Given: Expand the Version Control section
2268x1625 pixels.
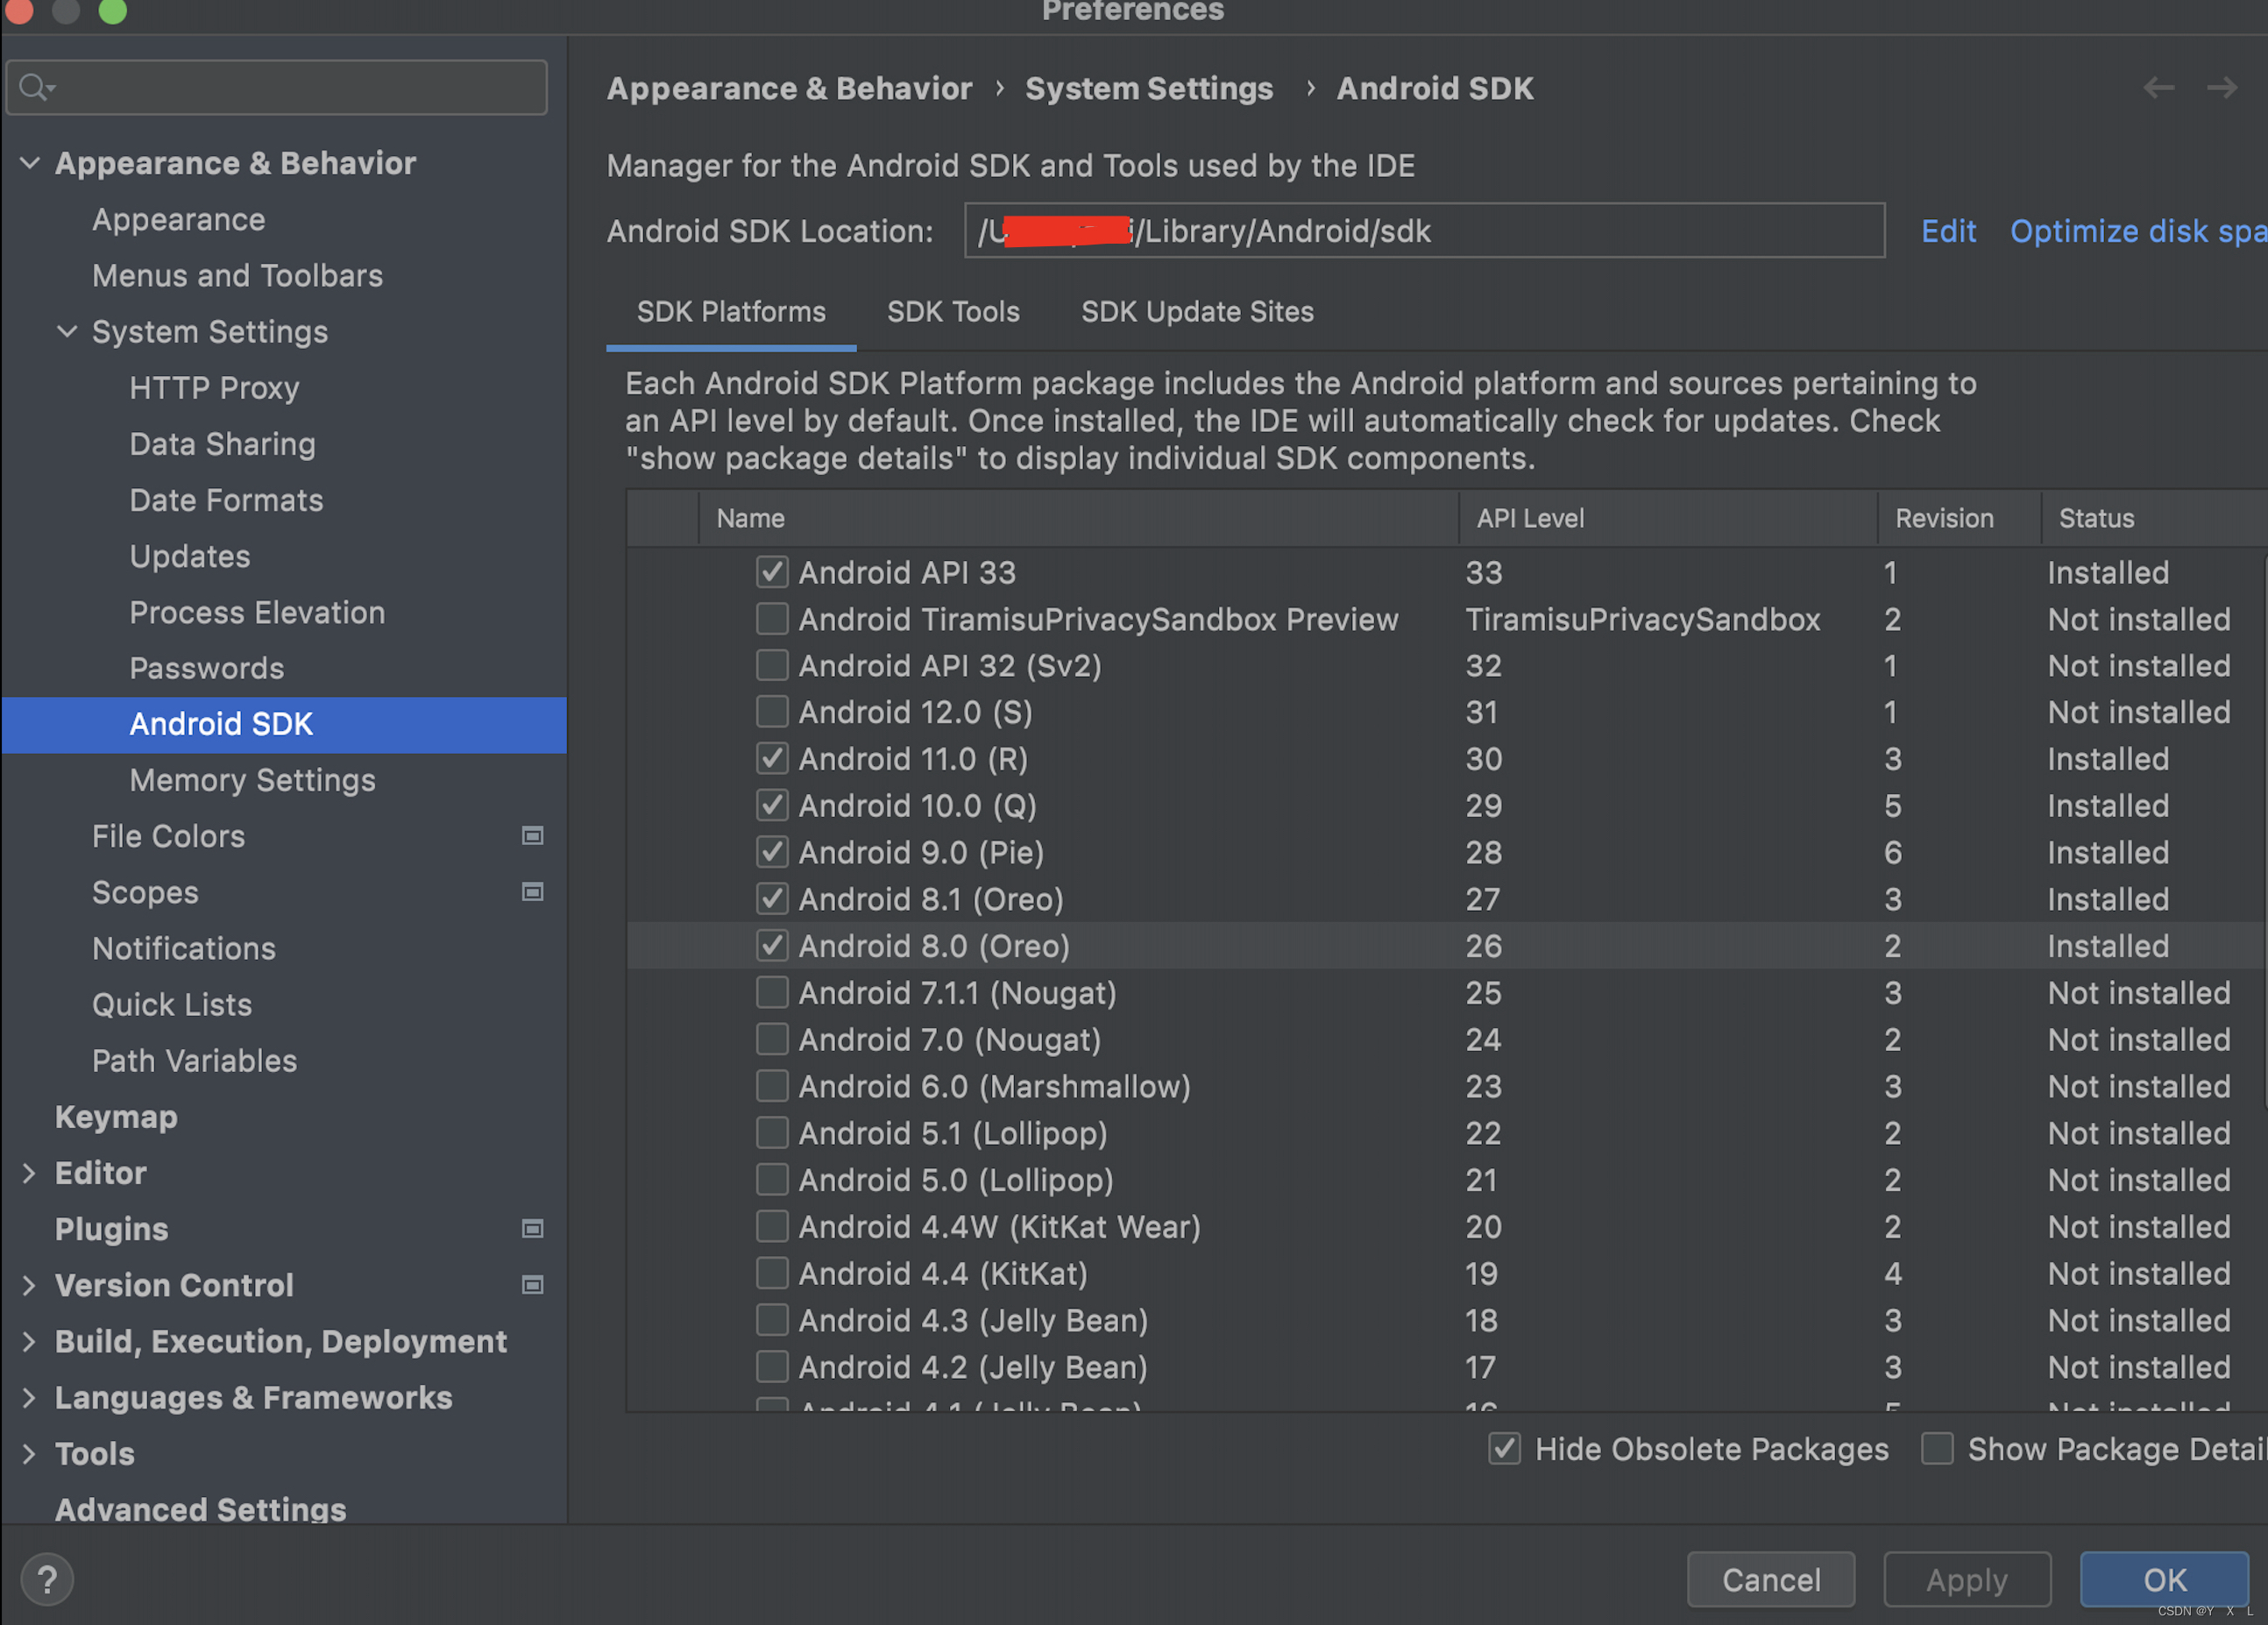Looking at the screenshot, I should [x=30, y=1285].
